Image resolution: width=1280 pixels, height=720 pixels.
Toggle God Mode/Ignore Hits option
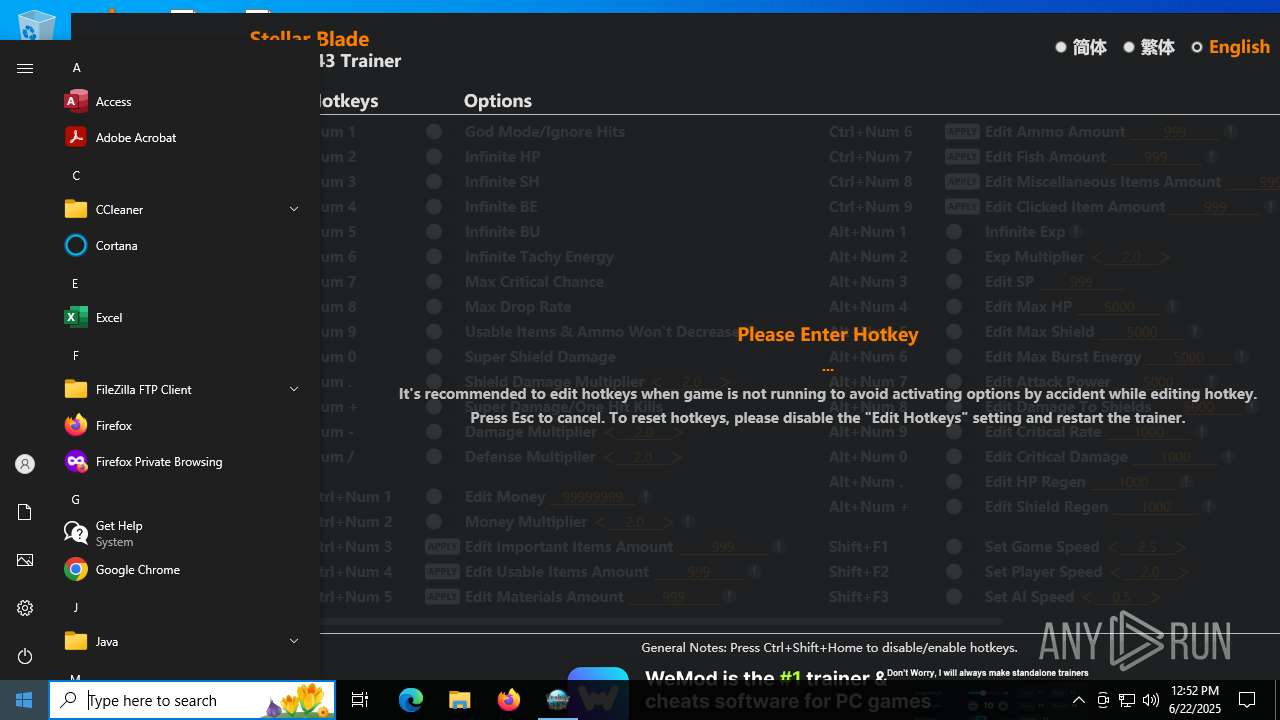(x=434, y=131)
